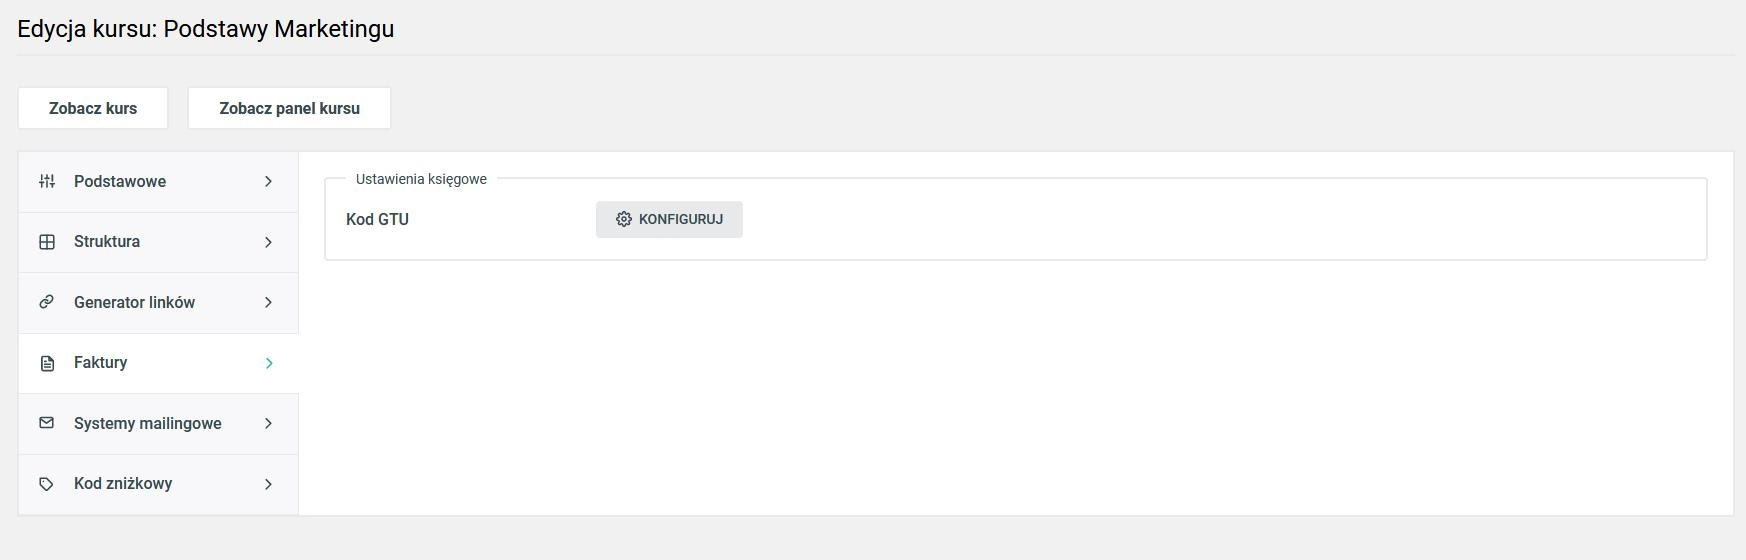Click the envelope icon for Systemy mailingowe

pyautogui.click(x=47, y=423)
